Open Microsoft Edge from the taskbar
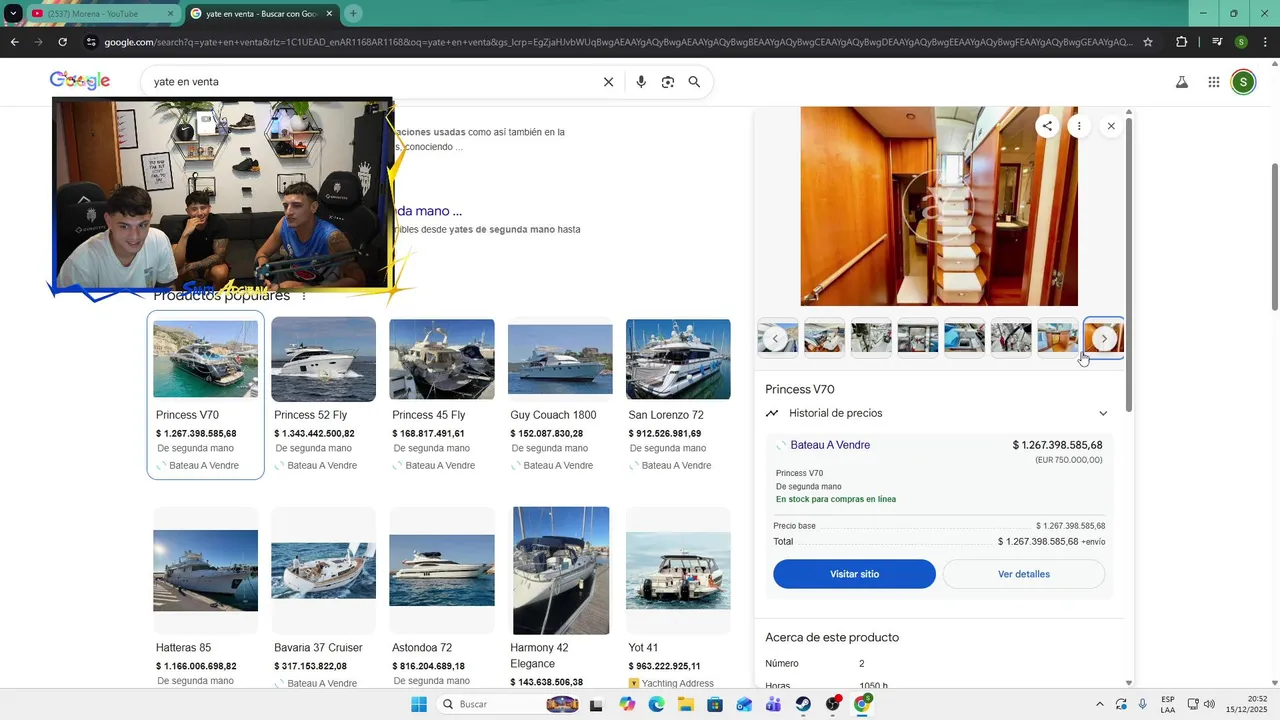 click(x=656, y=704)
